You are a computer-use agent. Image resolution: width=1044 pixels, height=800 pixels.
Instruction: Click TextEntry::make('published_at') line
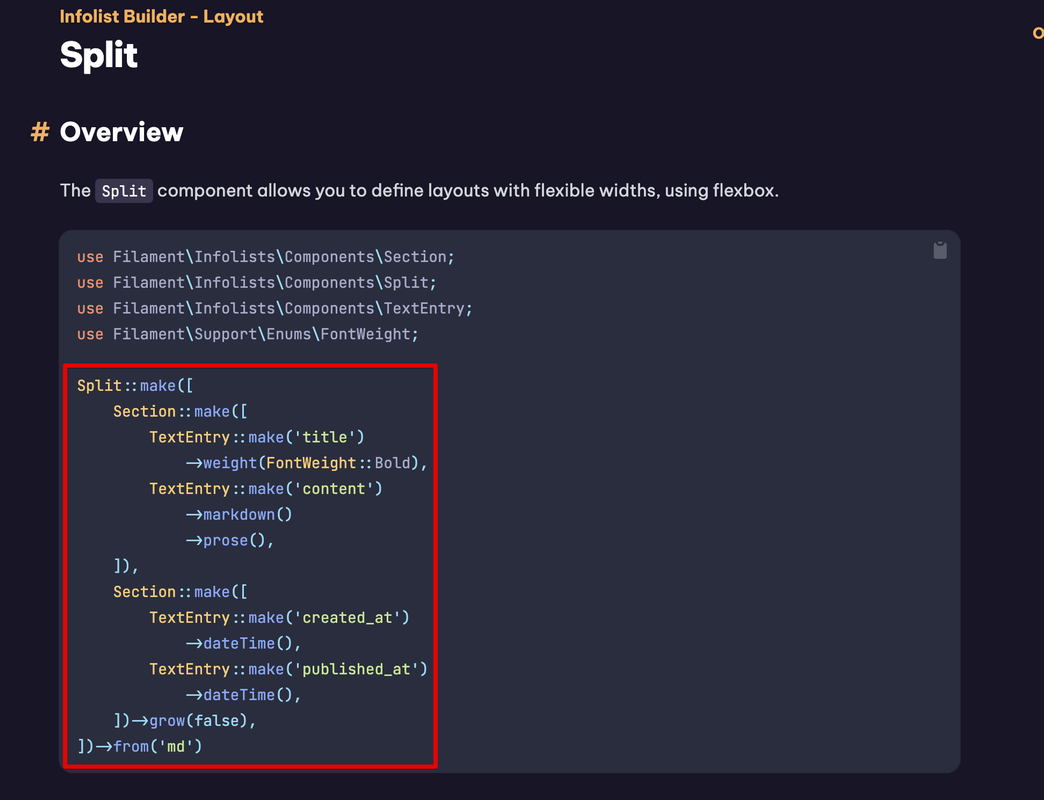click(288, 669)
